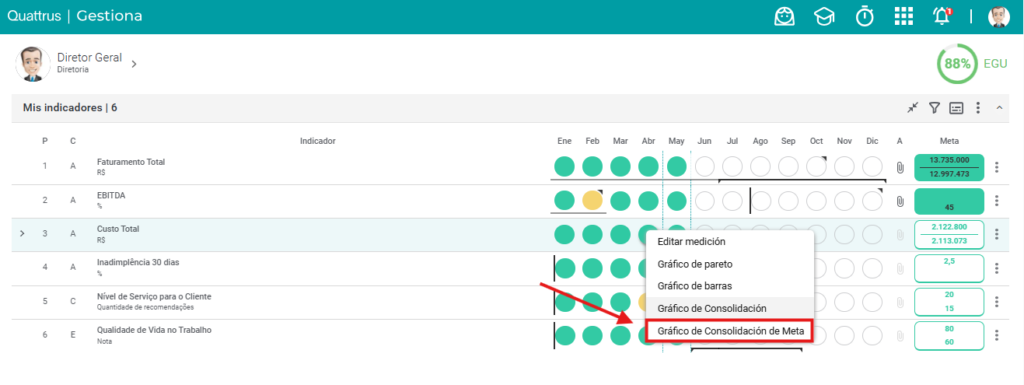Open the notifications bell icon
Image resolution: width=1024 pixels, height=385 pixels.
(941, 16)
